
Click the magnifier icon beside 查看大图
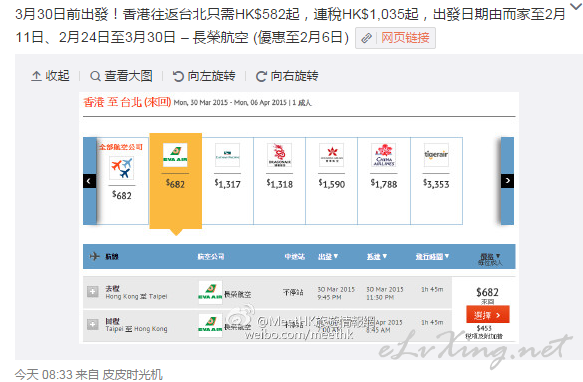pyautogui.click(x=95, y=76)
